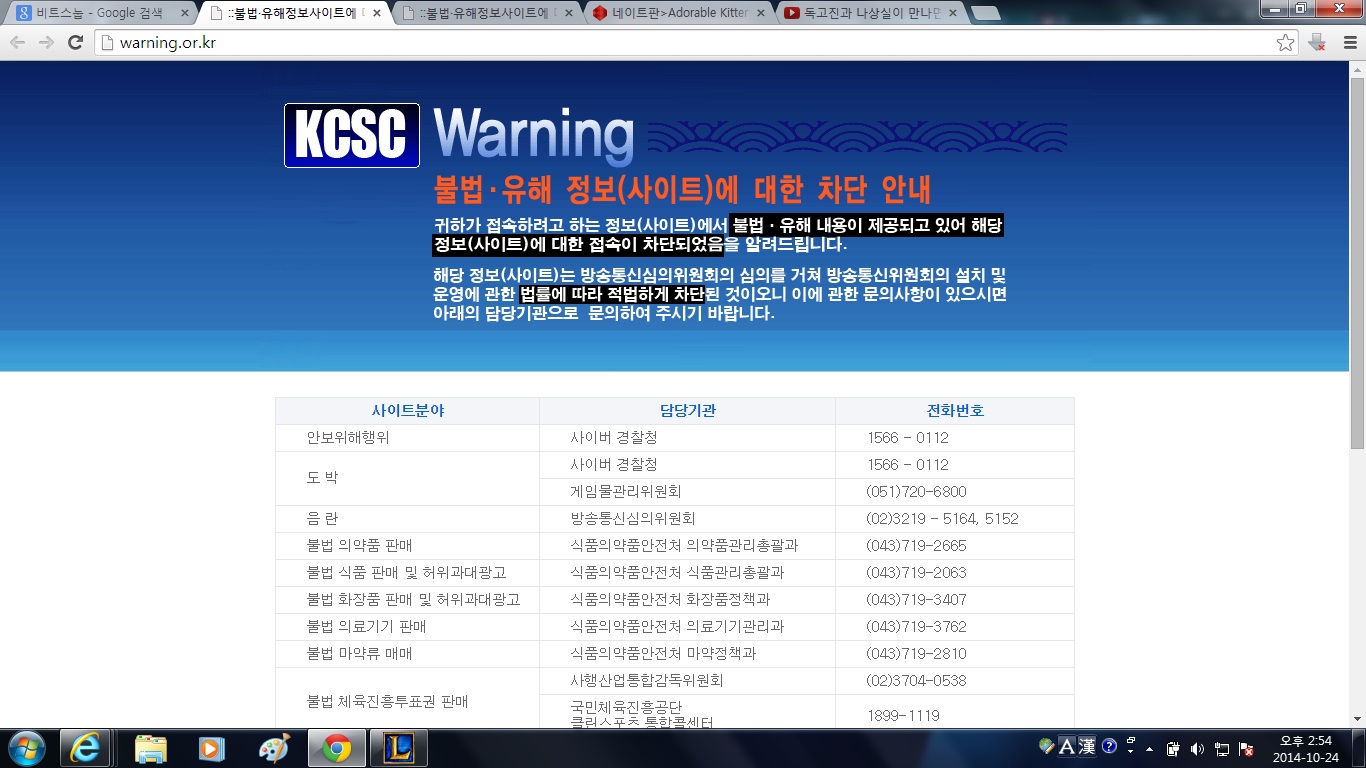Click the '불법 의약품 판매' row label

pyautogui.click(x=359, y=546)
